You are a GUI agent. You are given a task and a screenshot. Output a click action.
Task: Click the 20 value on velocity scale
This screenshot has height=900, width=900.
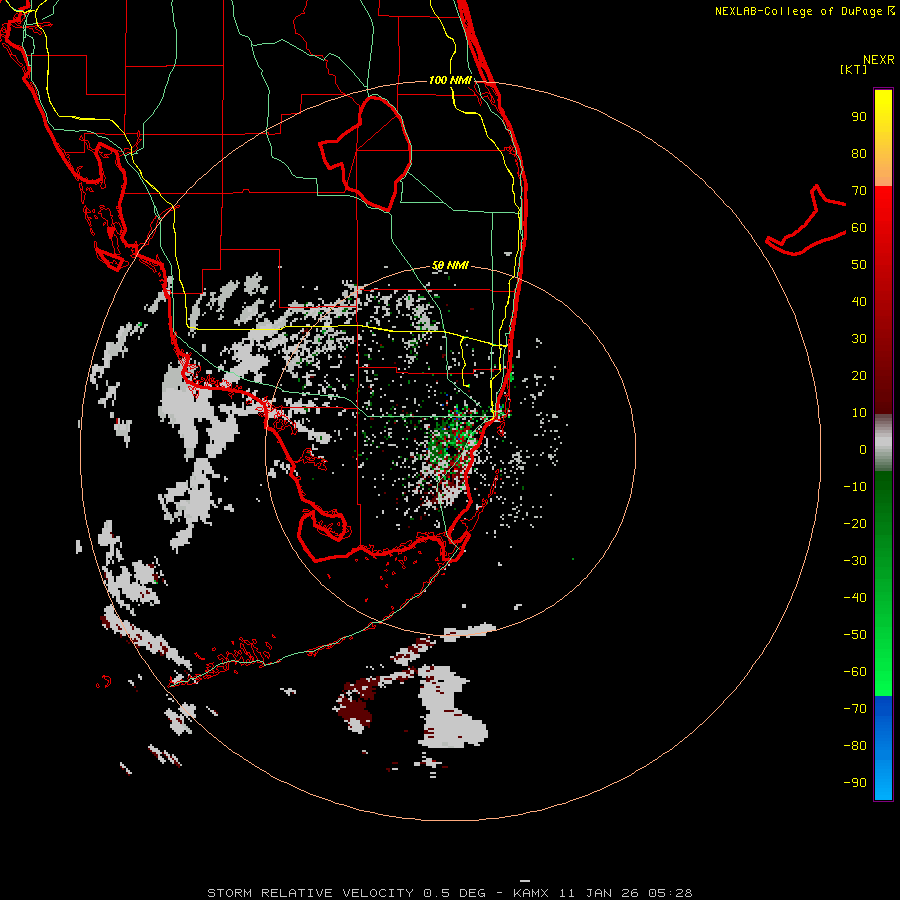[x=859, y=375]
